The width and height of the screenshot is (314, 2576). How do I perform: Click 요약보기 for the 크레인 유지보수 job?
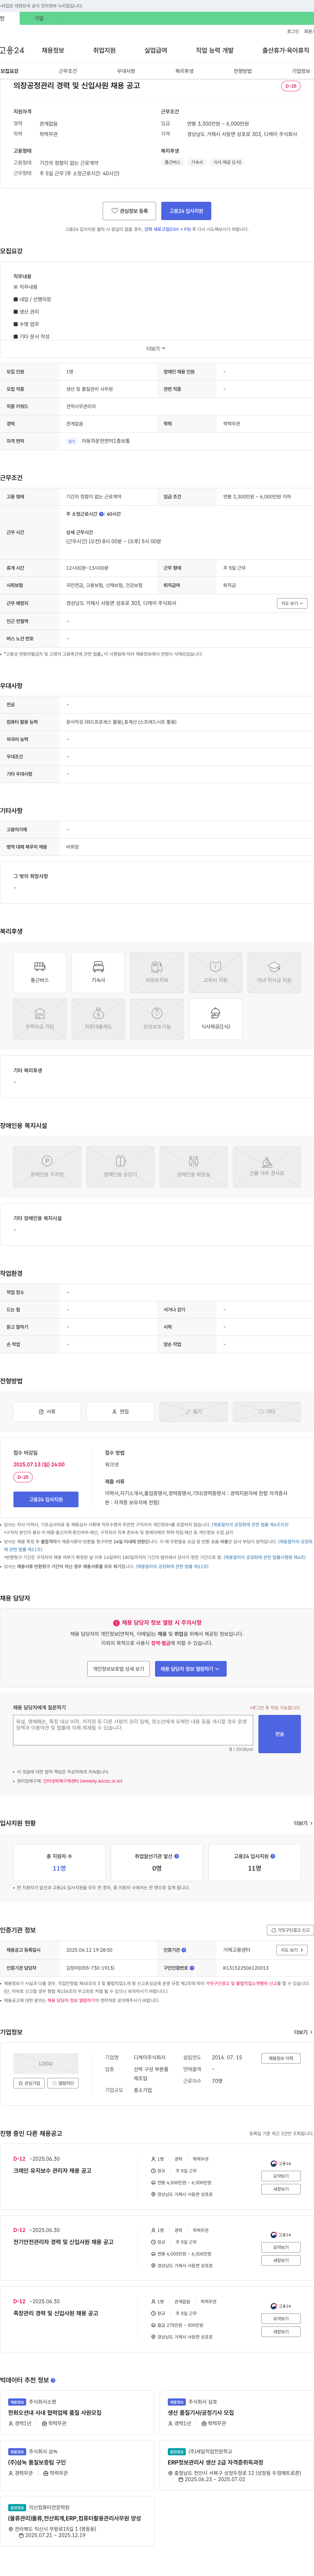click(281, 2176)
